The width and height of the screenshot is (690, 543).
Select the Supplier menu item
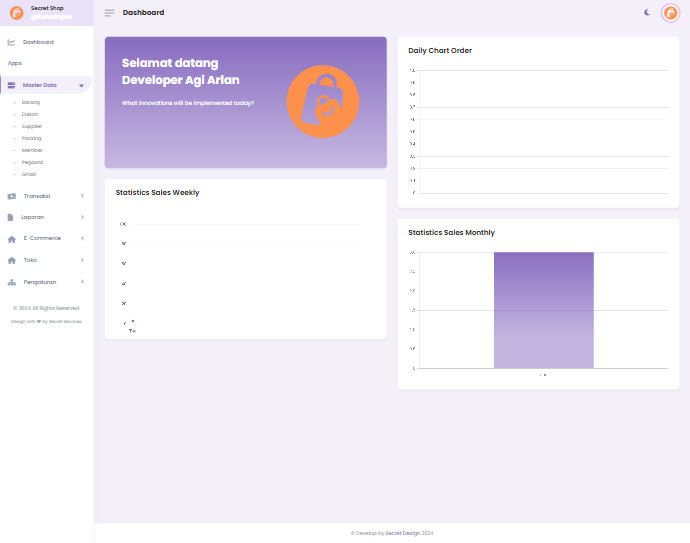(x=32, y=126)
